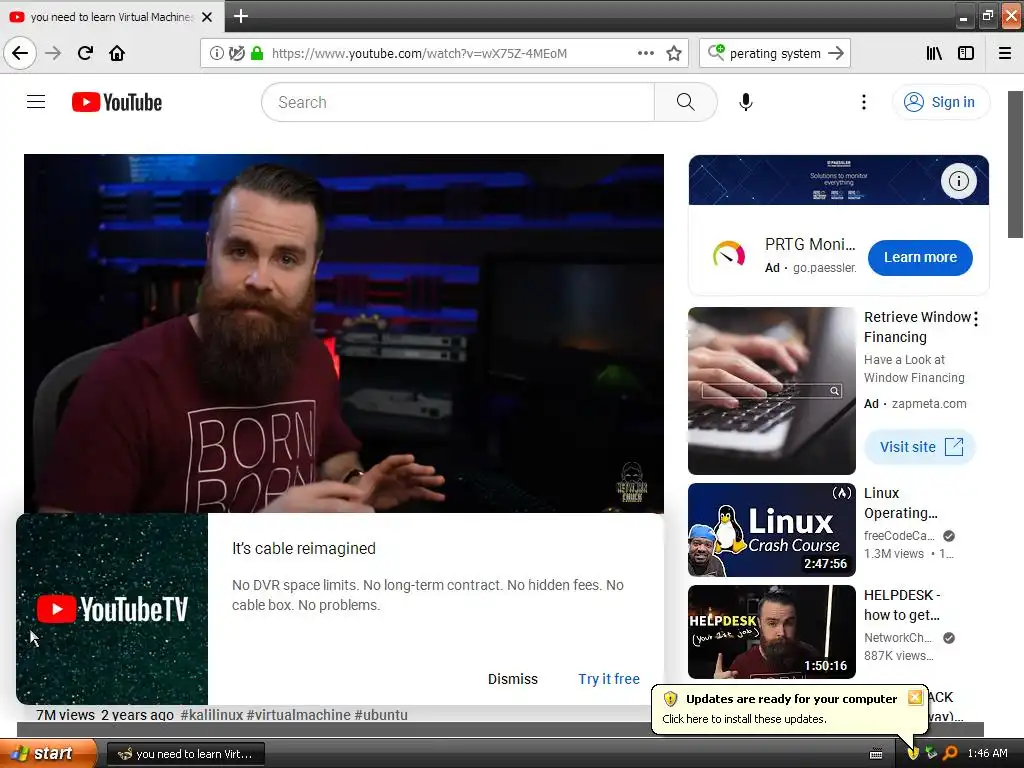Click Learn more on the PRTG ad
The image size is (1024, 768).
920,257
